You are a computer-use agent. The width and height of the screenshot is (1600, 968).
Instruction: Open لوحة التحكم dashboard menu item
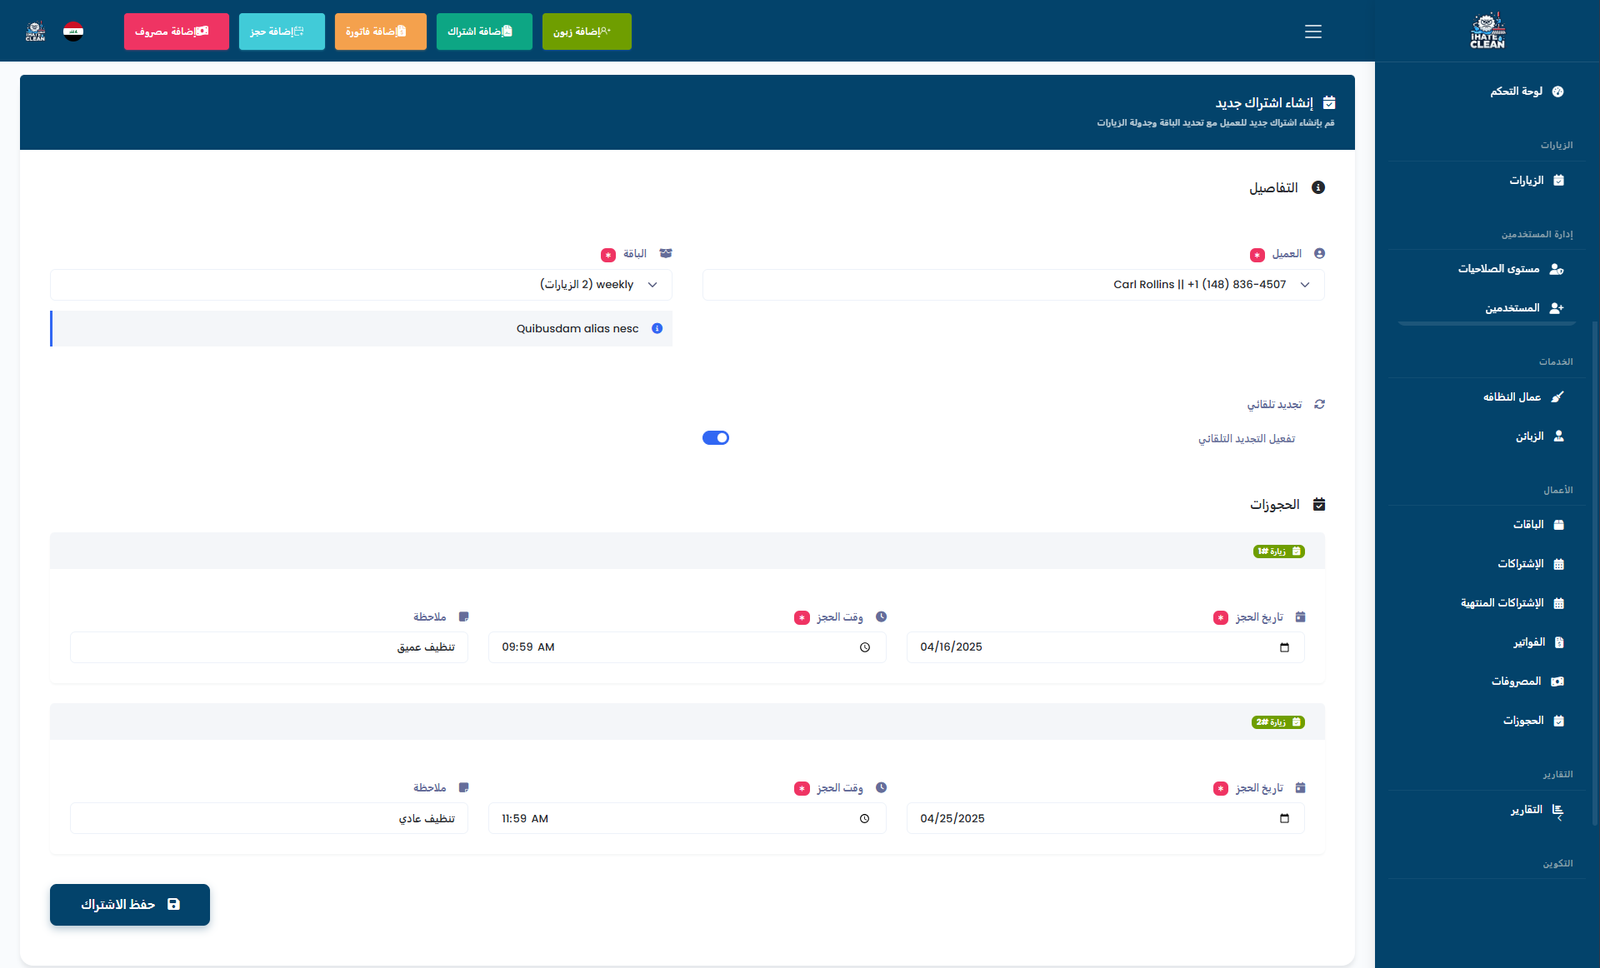[x=1517, y=92]
